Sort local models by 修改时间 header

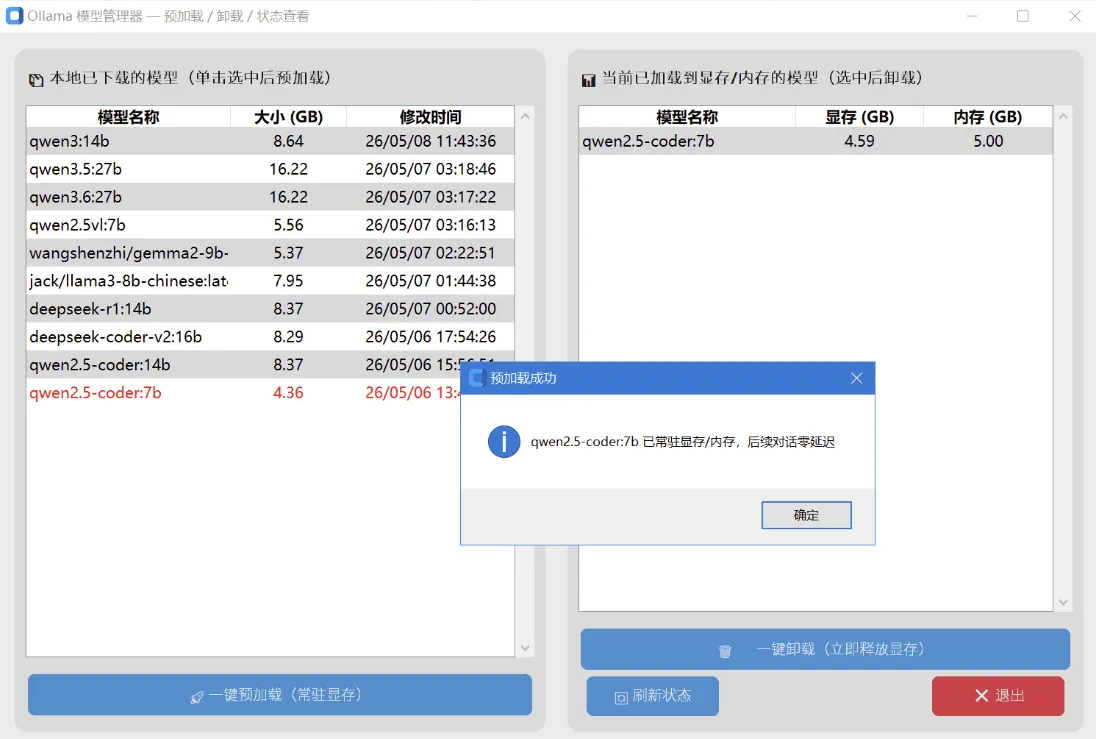[430, 117]
